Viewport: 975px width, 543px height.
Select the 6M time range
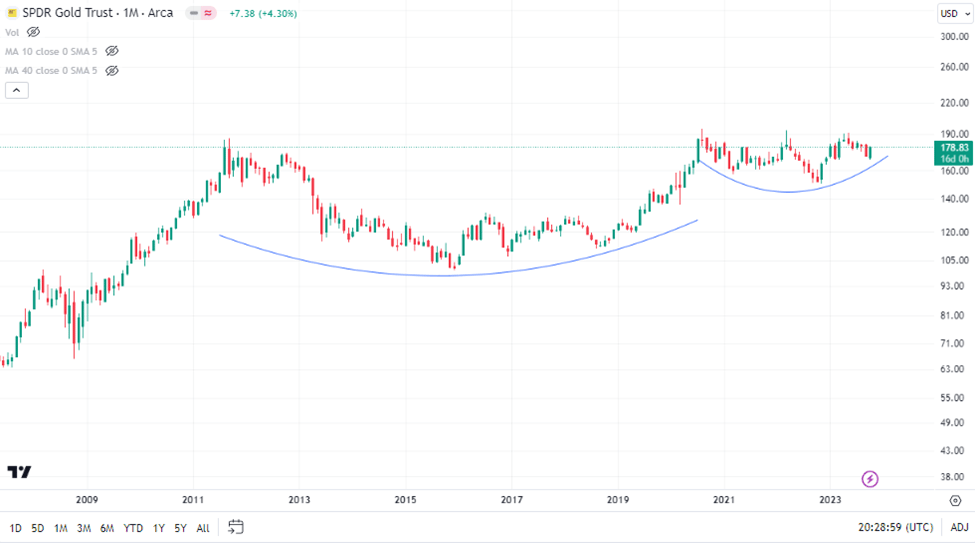click(107, 528)
